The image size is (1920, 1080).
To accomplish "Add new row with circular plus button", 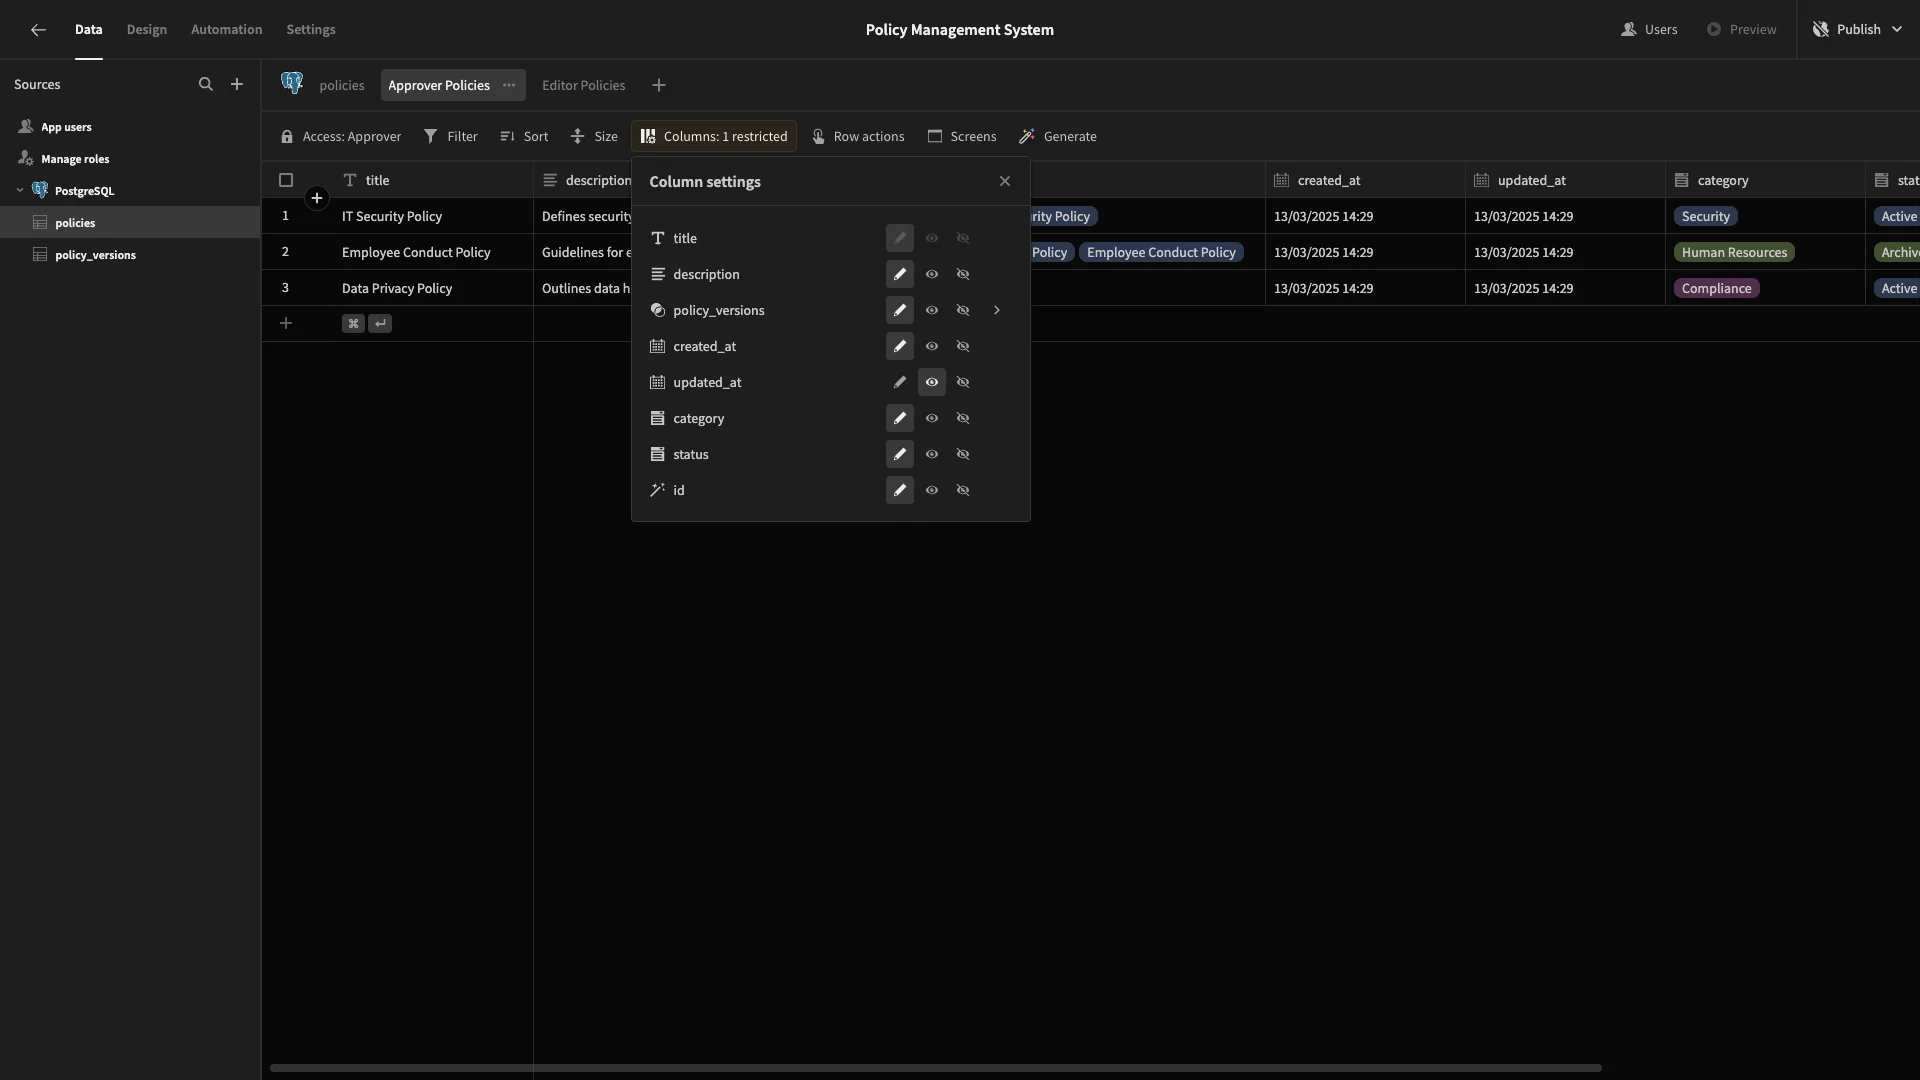I will [x=317, y=198].
